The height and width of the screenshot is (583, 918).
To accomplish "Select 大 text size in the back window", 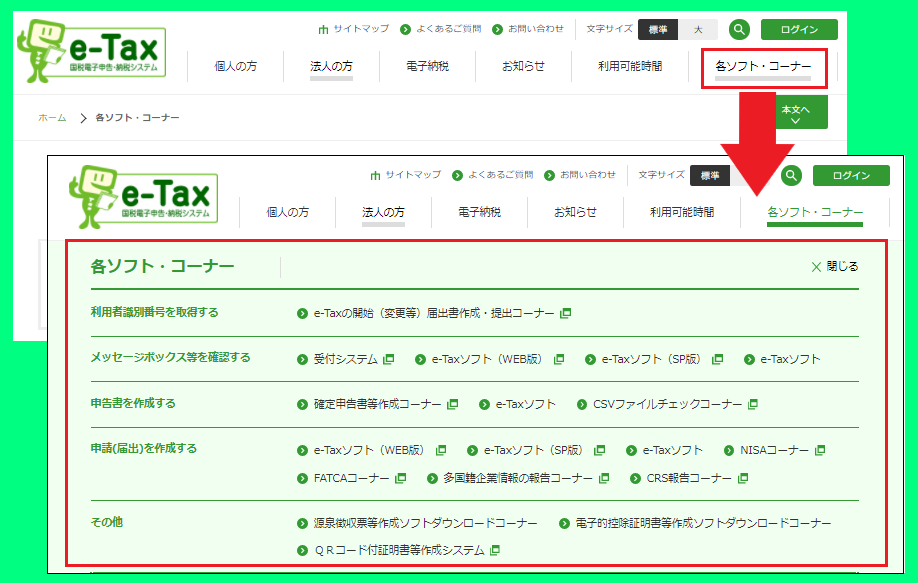I will pyautogui.click(x=698, y=29).
